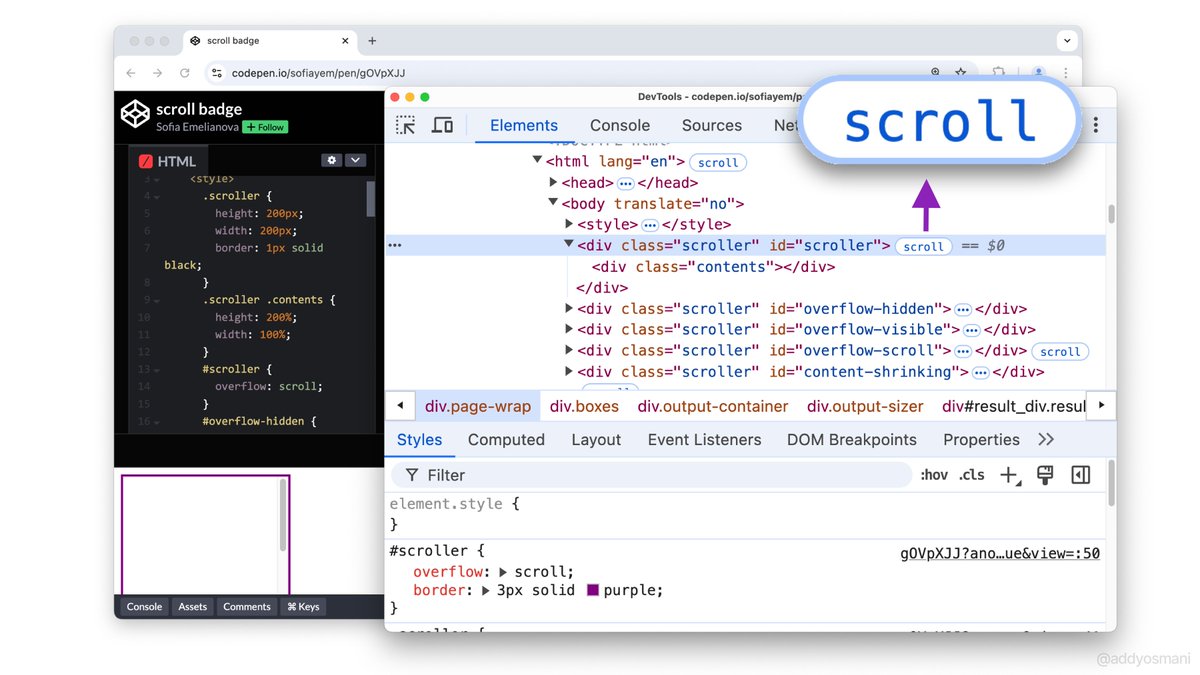This screenshot has height=675, width=1200.
Task: Click the breadcrumb left arrow
Action: tap(400, 406)
